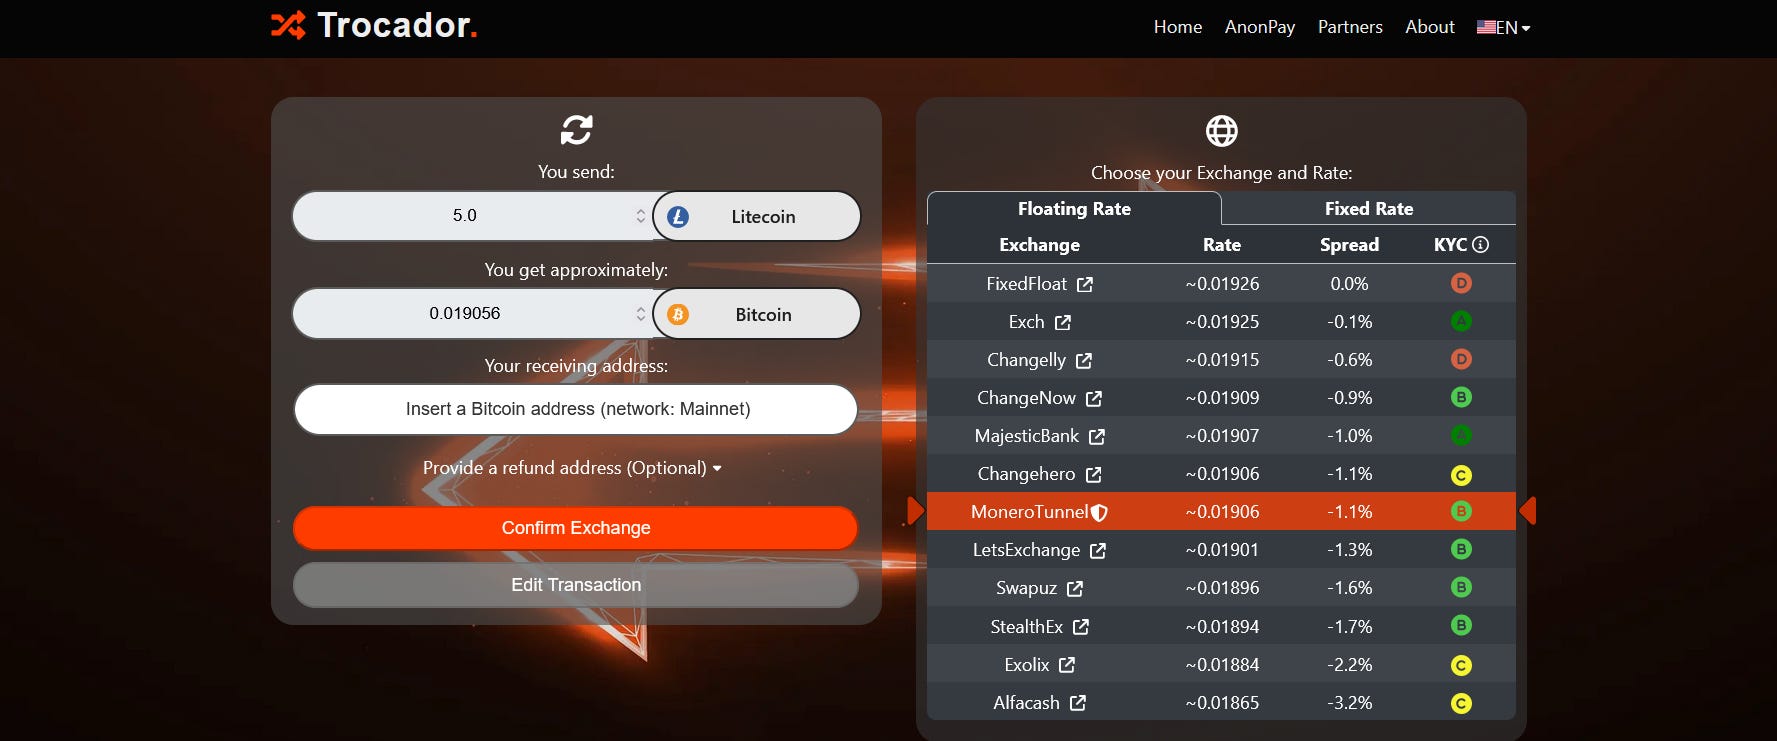Image resolution: width=1777 pixels, height=741 pixels.
Task: Open the About menu item
Action: pos(1430,27)
